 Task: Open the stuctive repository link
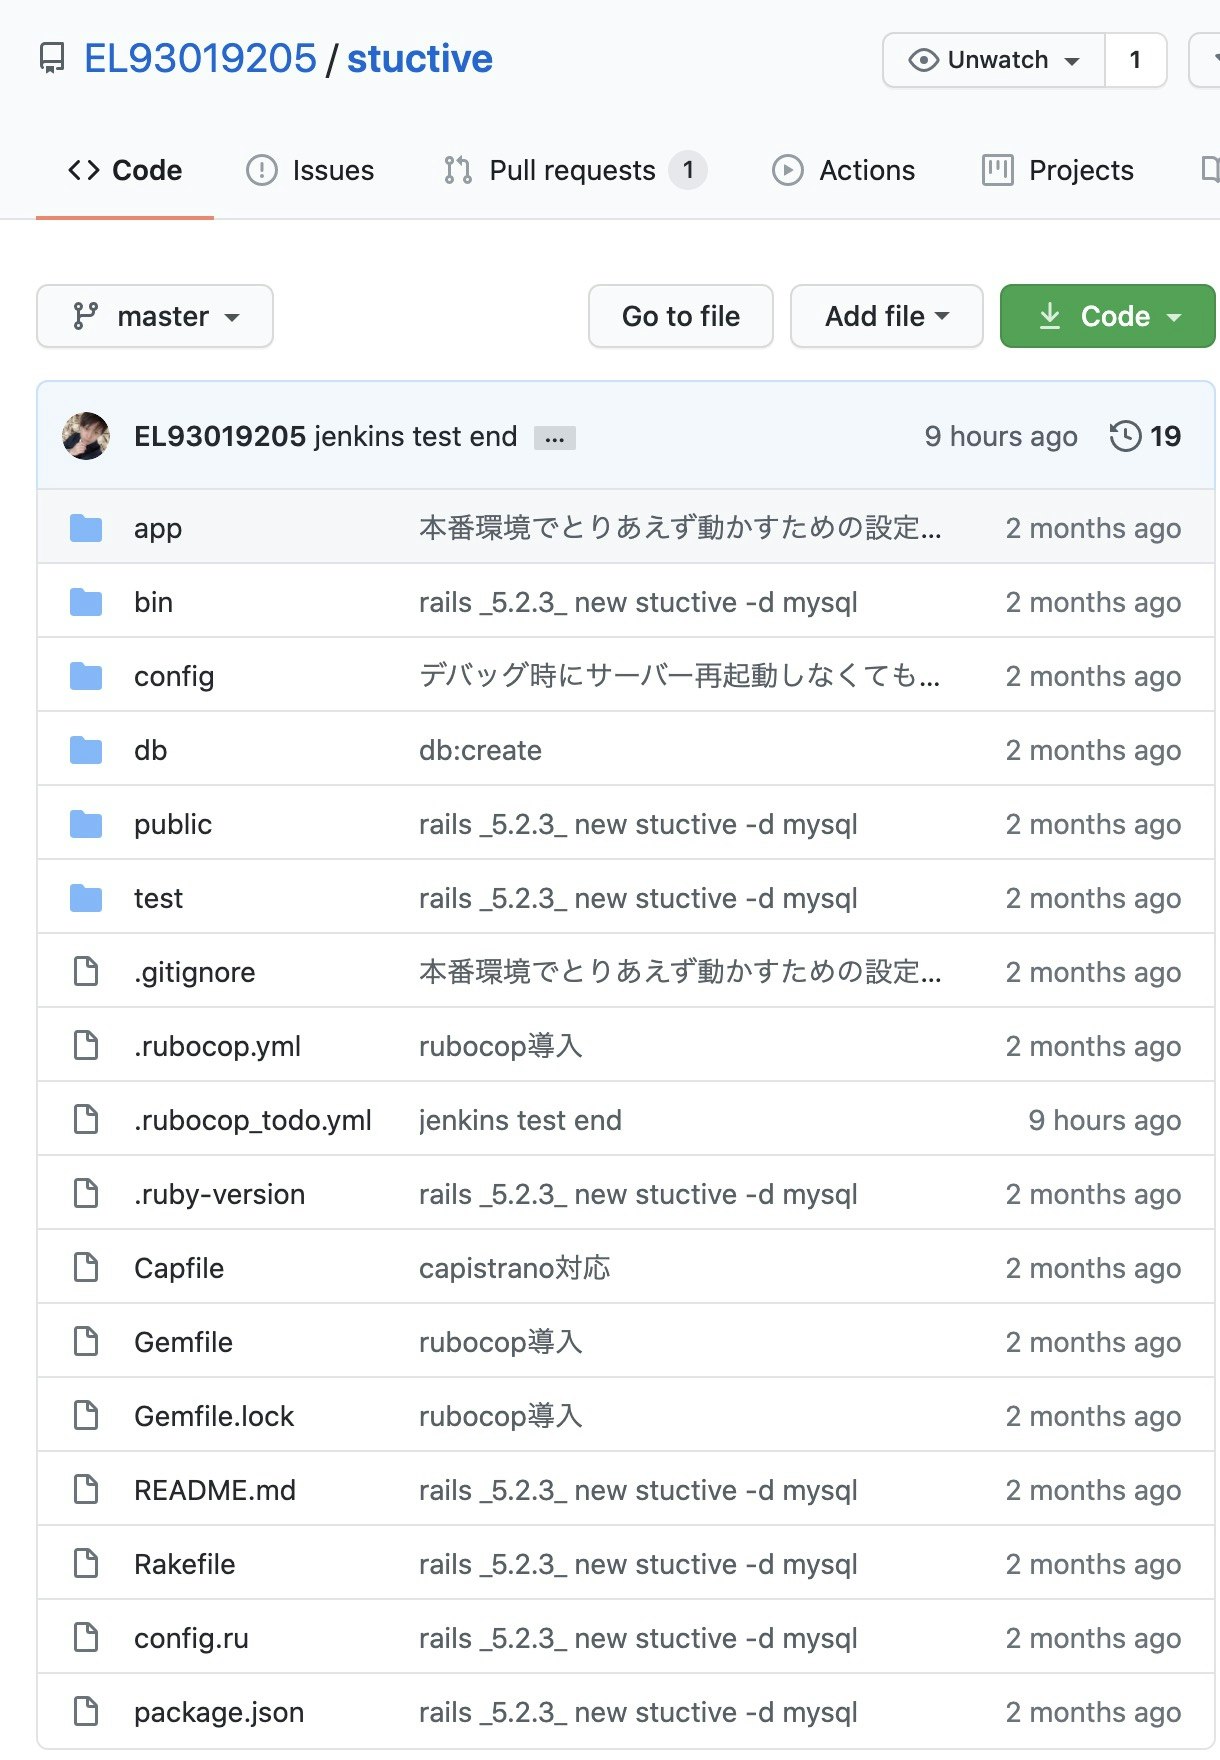pos(420,59)
